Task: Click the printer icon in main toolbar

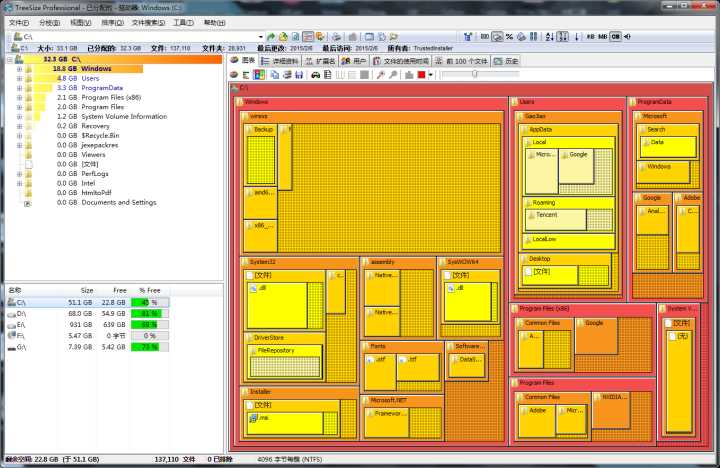Action: (x=337, y=37)
